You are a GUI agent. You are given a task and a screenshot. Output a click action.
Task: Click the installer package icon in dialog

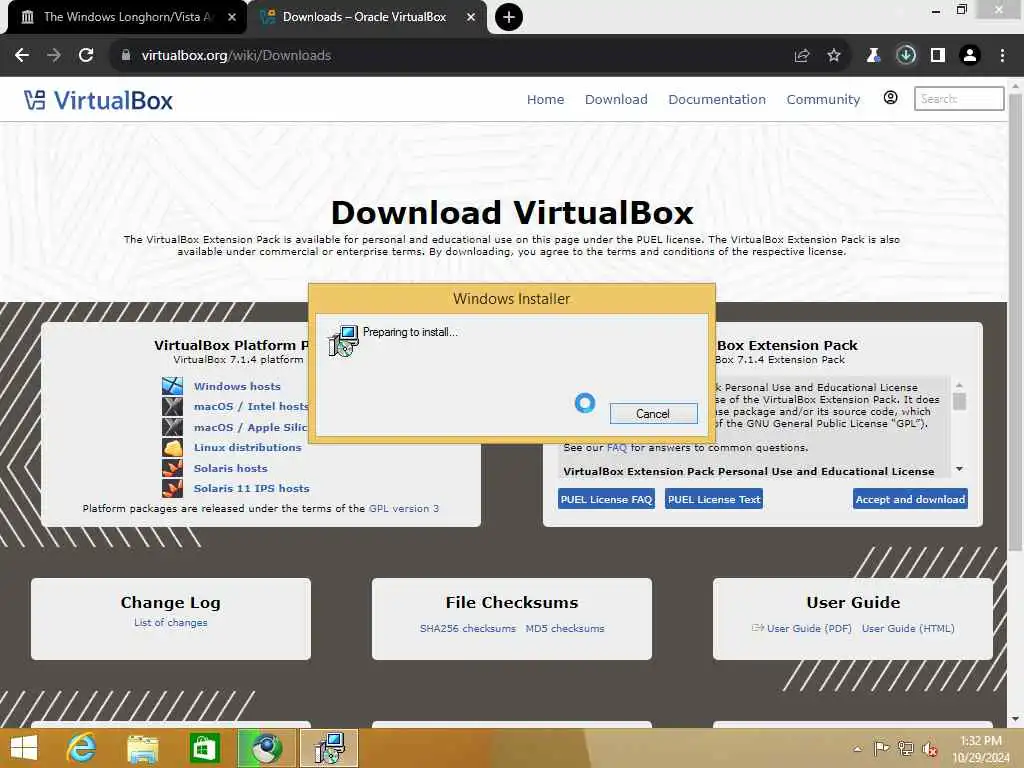[x=344, y=340]
